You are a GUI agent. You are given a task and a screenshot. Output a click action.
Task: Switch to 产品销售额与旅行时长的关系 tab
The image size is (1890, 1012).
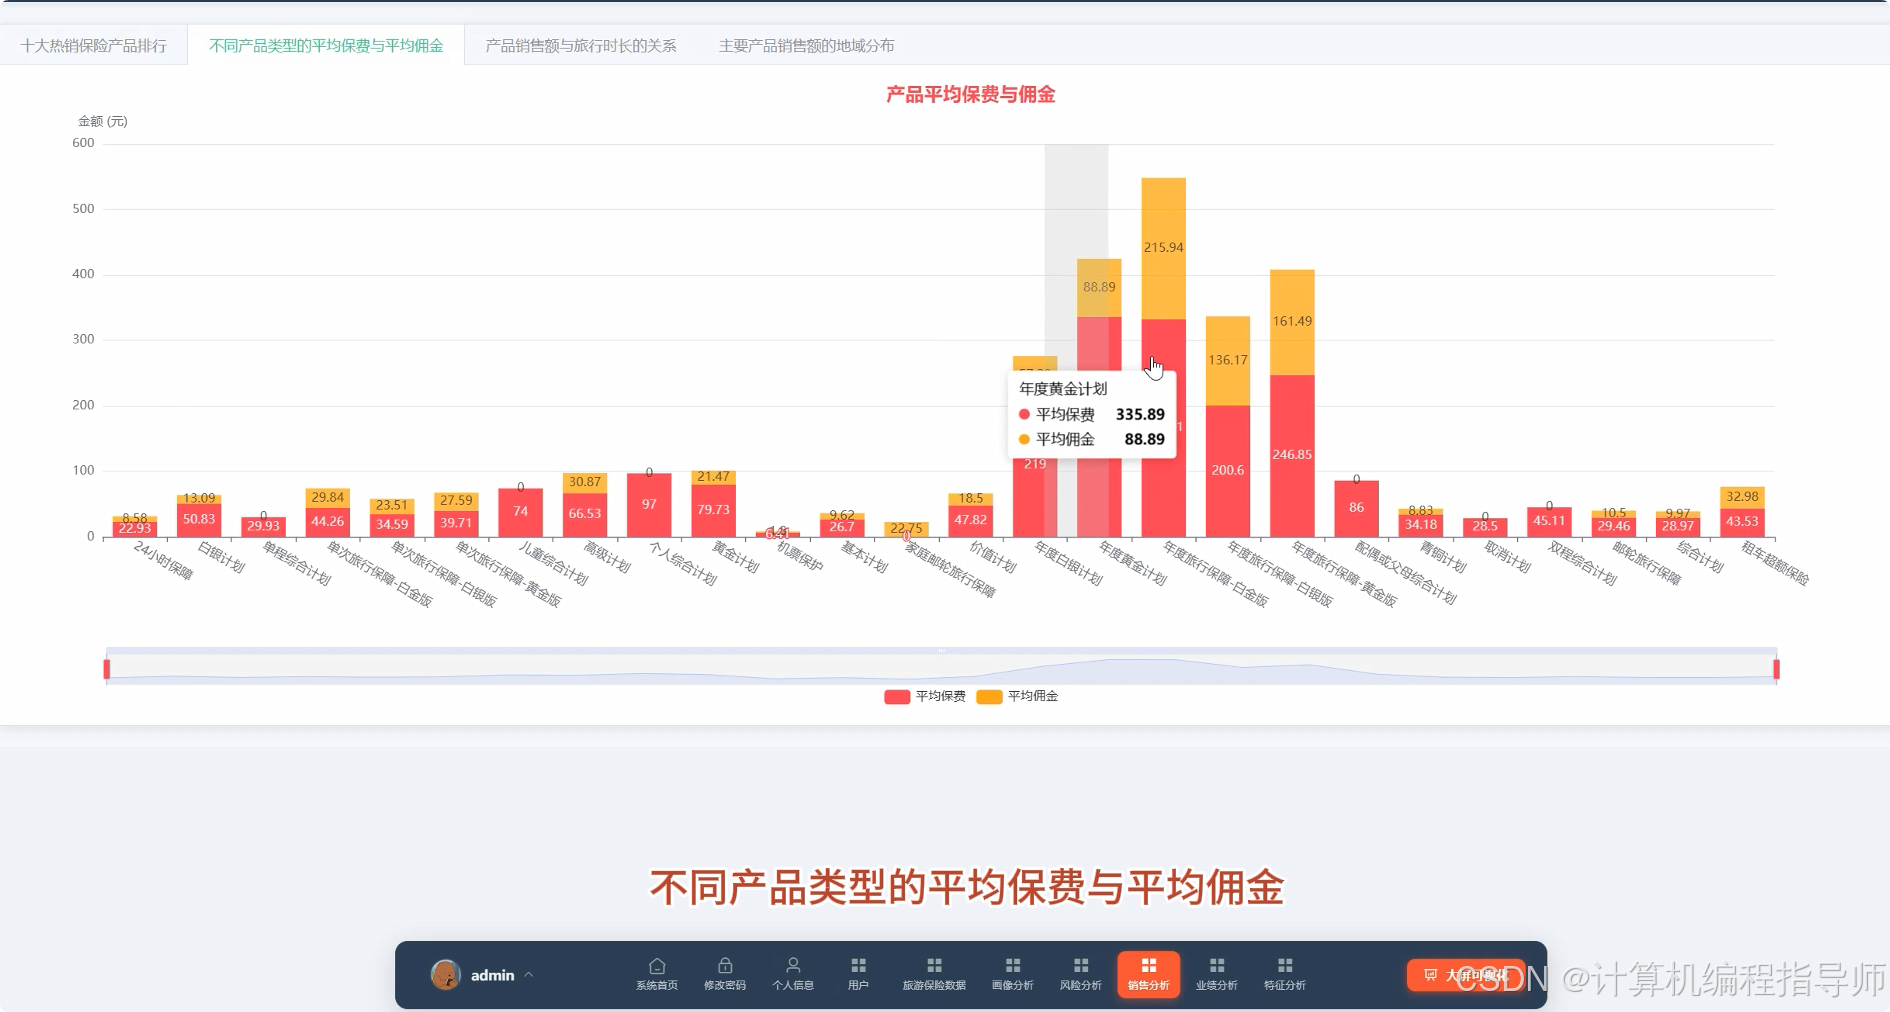coord(581,46)
